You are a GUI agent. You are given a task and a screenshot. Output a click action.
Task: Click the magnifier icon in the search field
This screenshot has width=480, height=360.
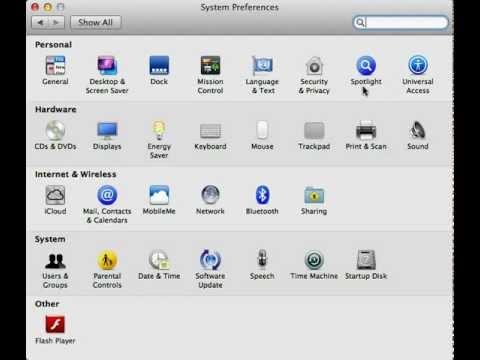click(360, 22)
